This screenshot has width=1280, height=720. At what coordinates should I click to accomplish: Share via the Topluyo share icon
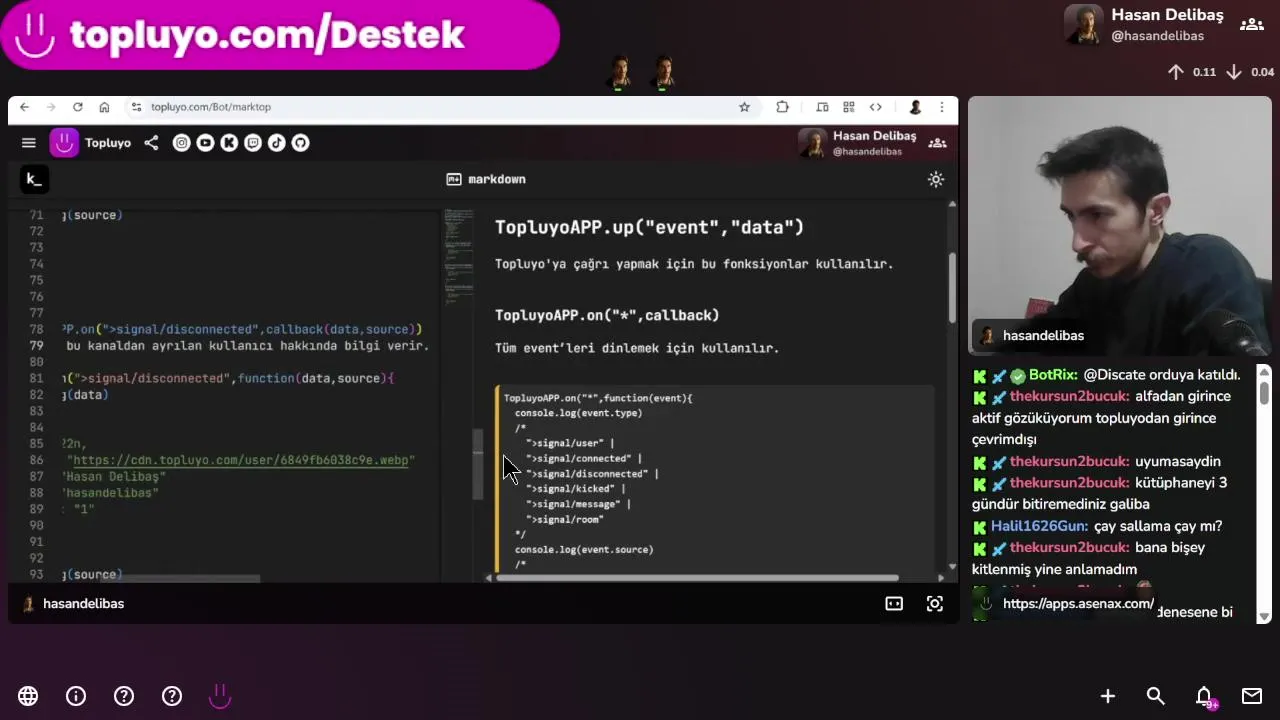[151, 143]
